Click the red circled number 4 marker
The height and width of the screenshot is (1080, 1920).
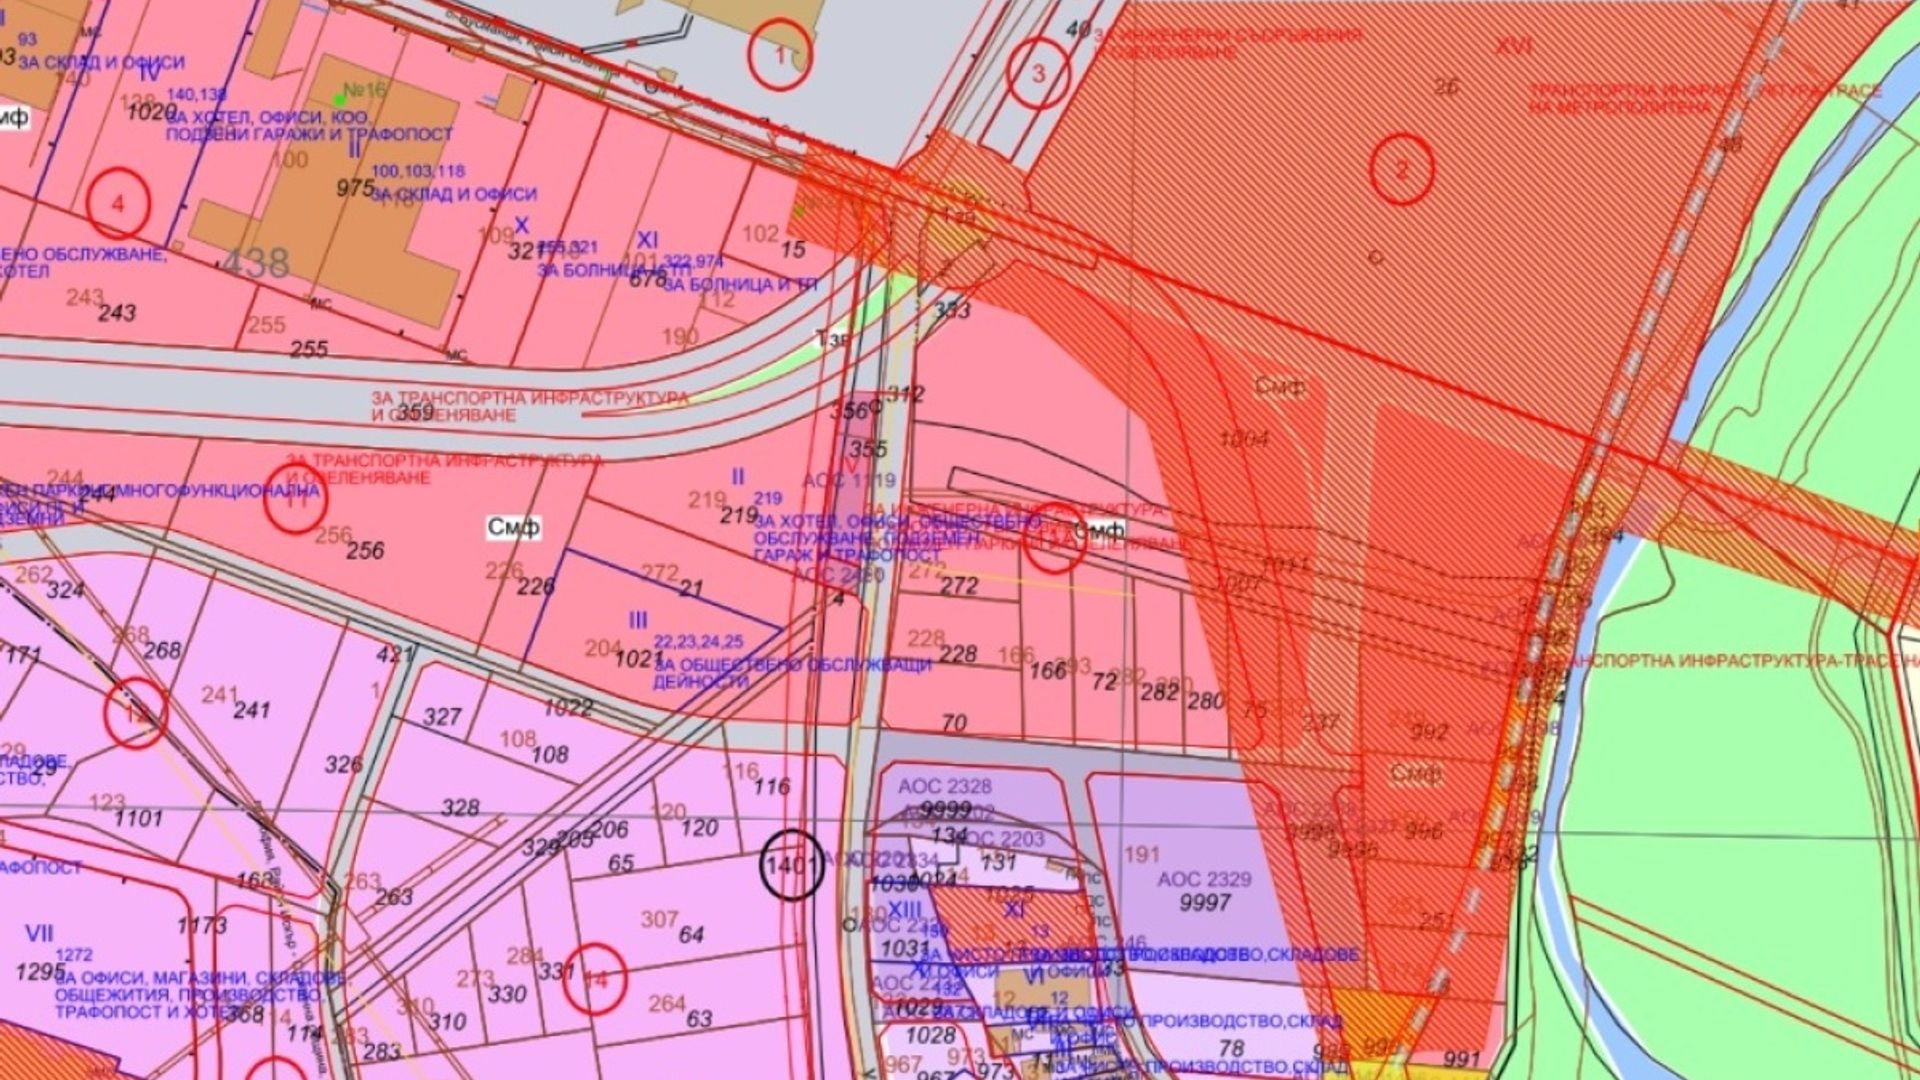pos(118,204)
